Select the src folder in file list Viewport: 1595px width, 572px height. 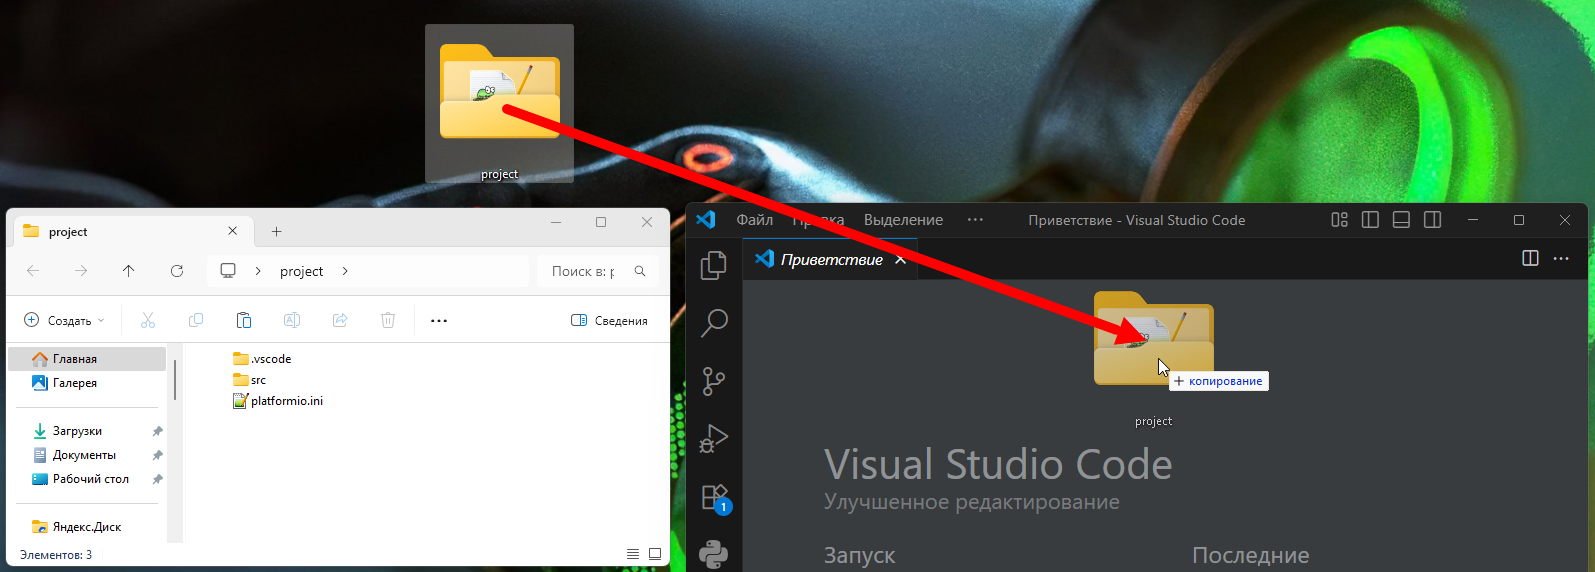250,380
